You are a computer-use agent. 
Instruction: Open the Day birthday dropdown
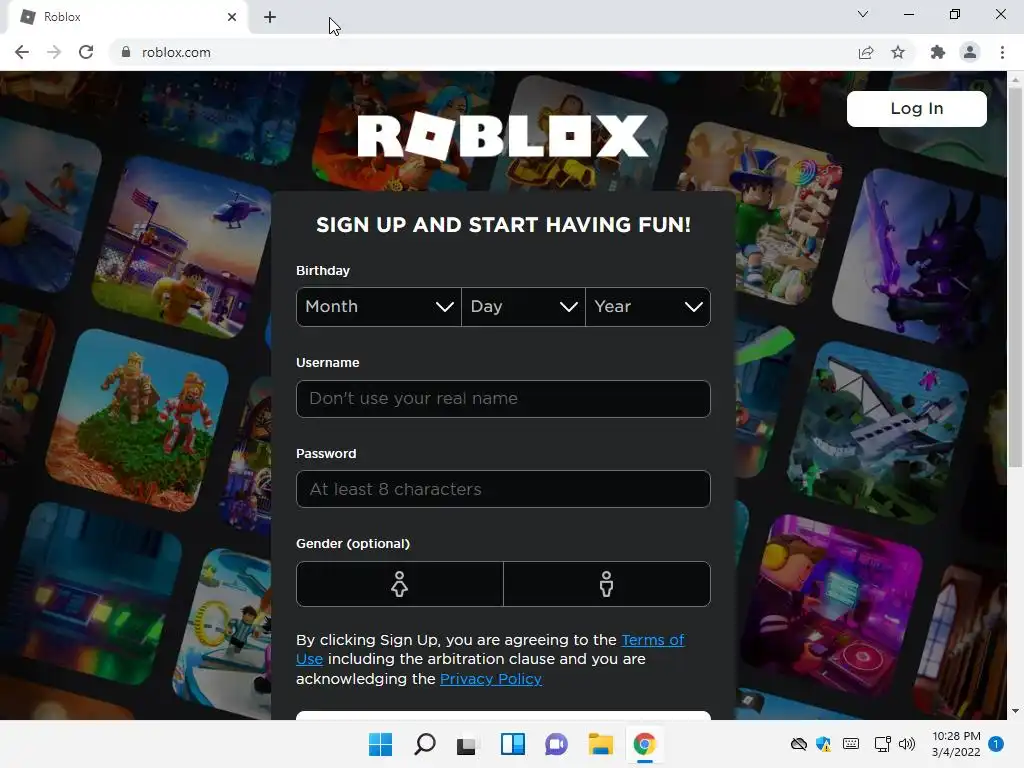(x=524, y=307)
